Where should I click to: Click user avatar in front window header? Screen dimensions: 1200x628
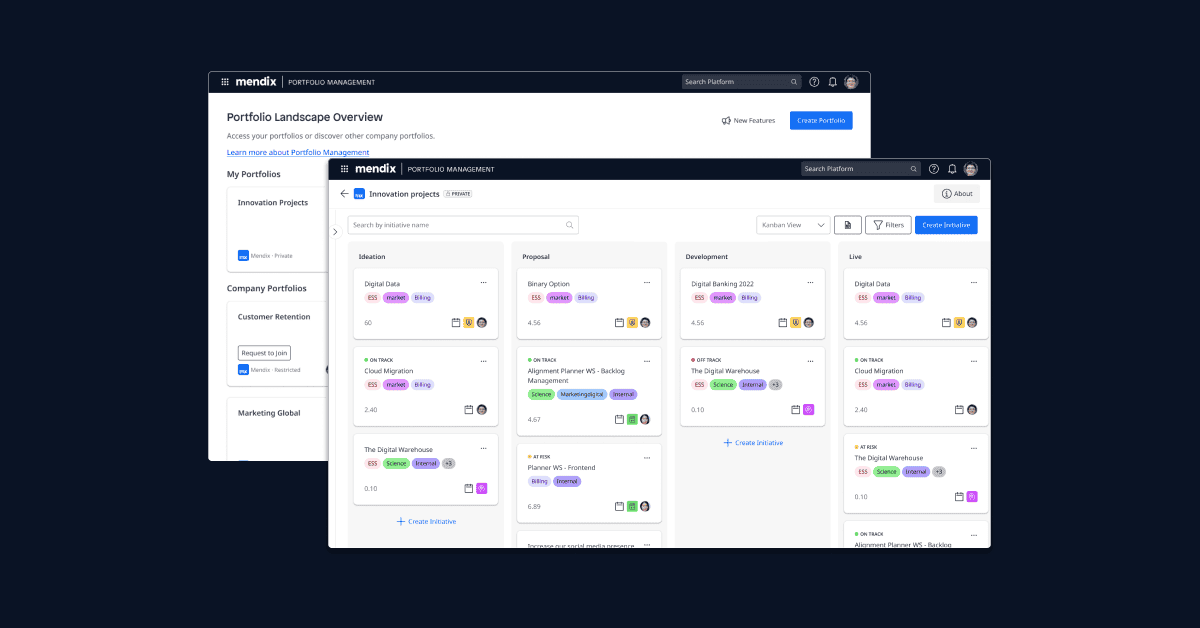tap(970, 169)
